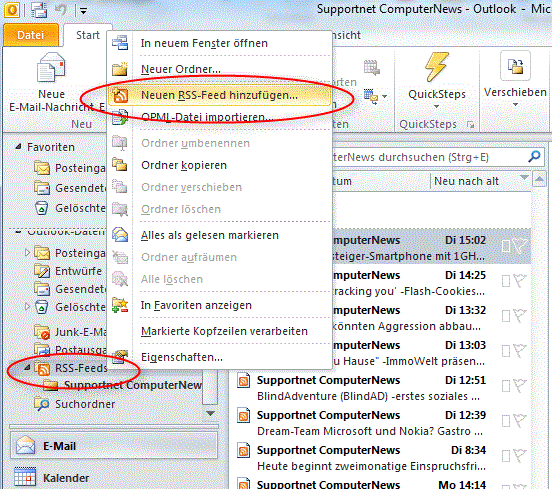Select 'Neuen RSS-Feed hinzufügen...' entry
Image resolution: width=552 pixels, height=489 pixels.
[x=220, y=95]
